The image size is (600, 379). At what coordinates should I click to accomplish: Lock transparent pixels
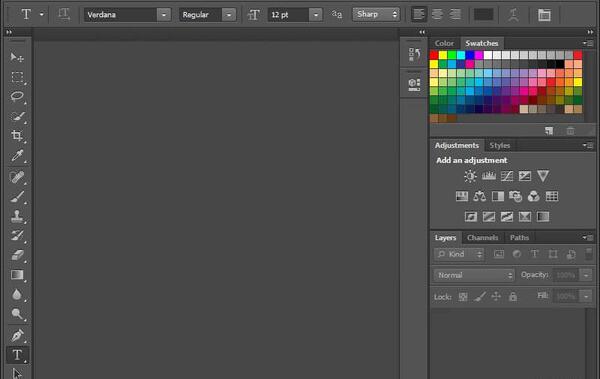pos(463,297)
